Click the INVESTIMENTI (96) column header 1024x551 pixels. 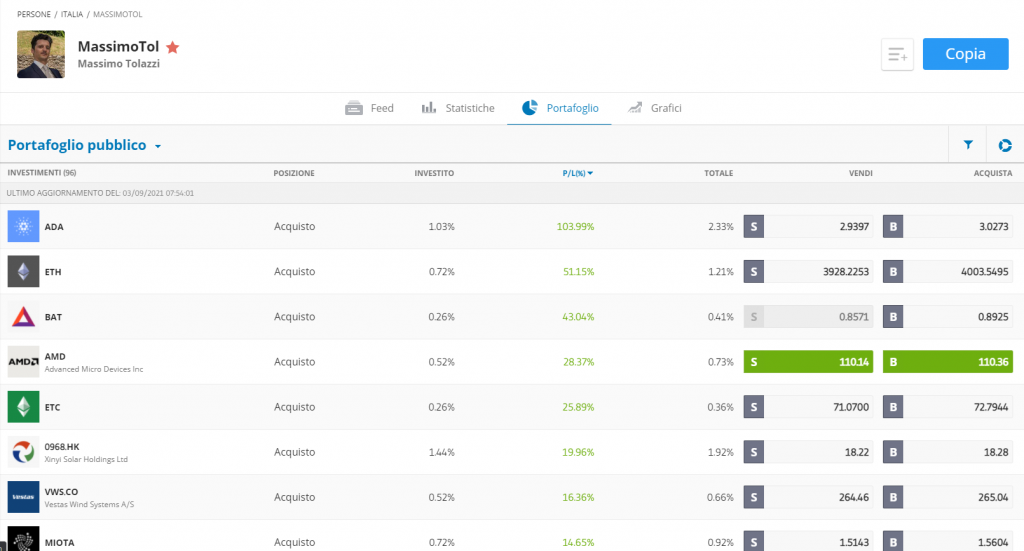click(42, 173)
